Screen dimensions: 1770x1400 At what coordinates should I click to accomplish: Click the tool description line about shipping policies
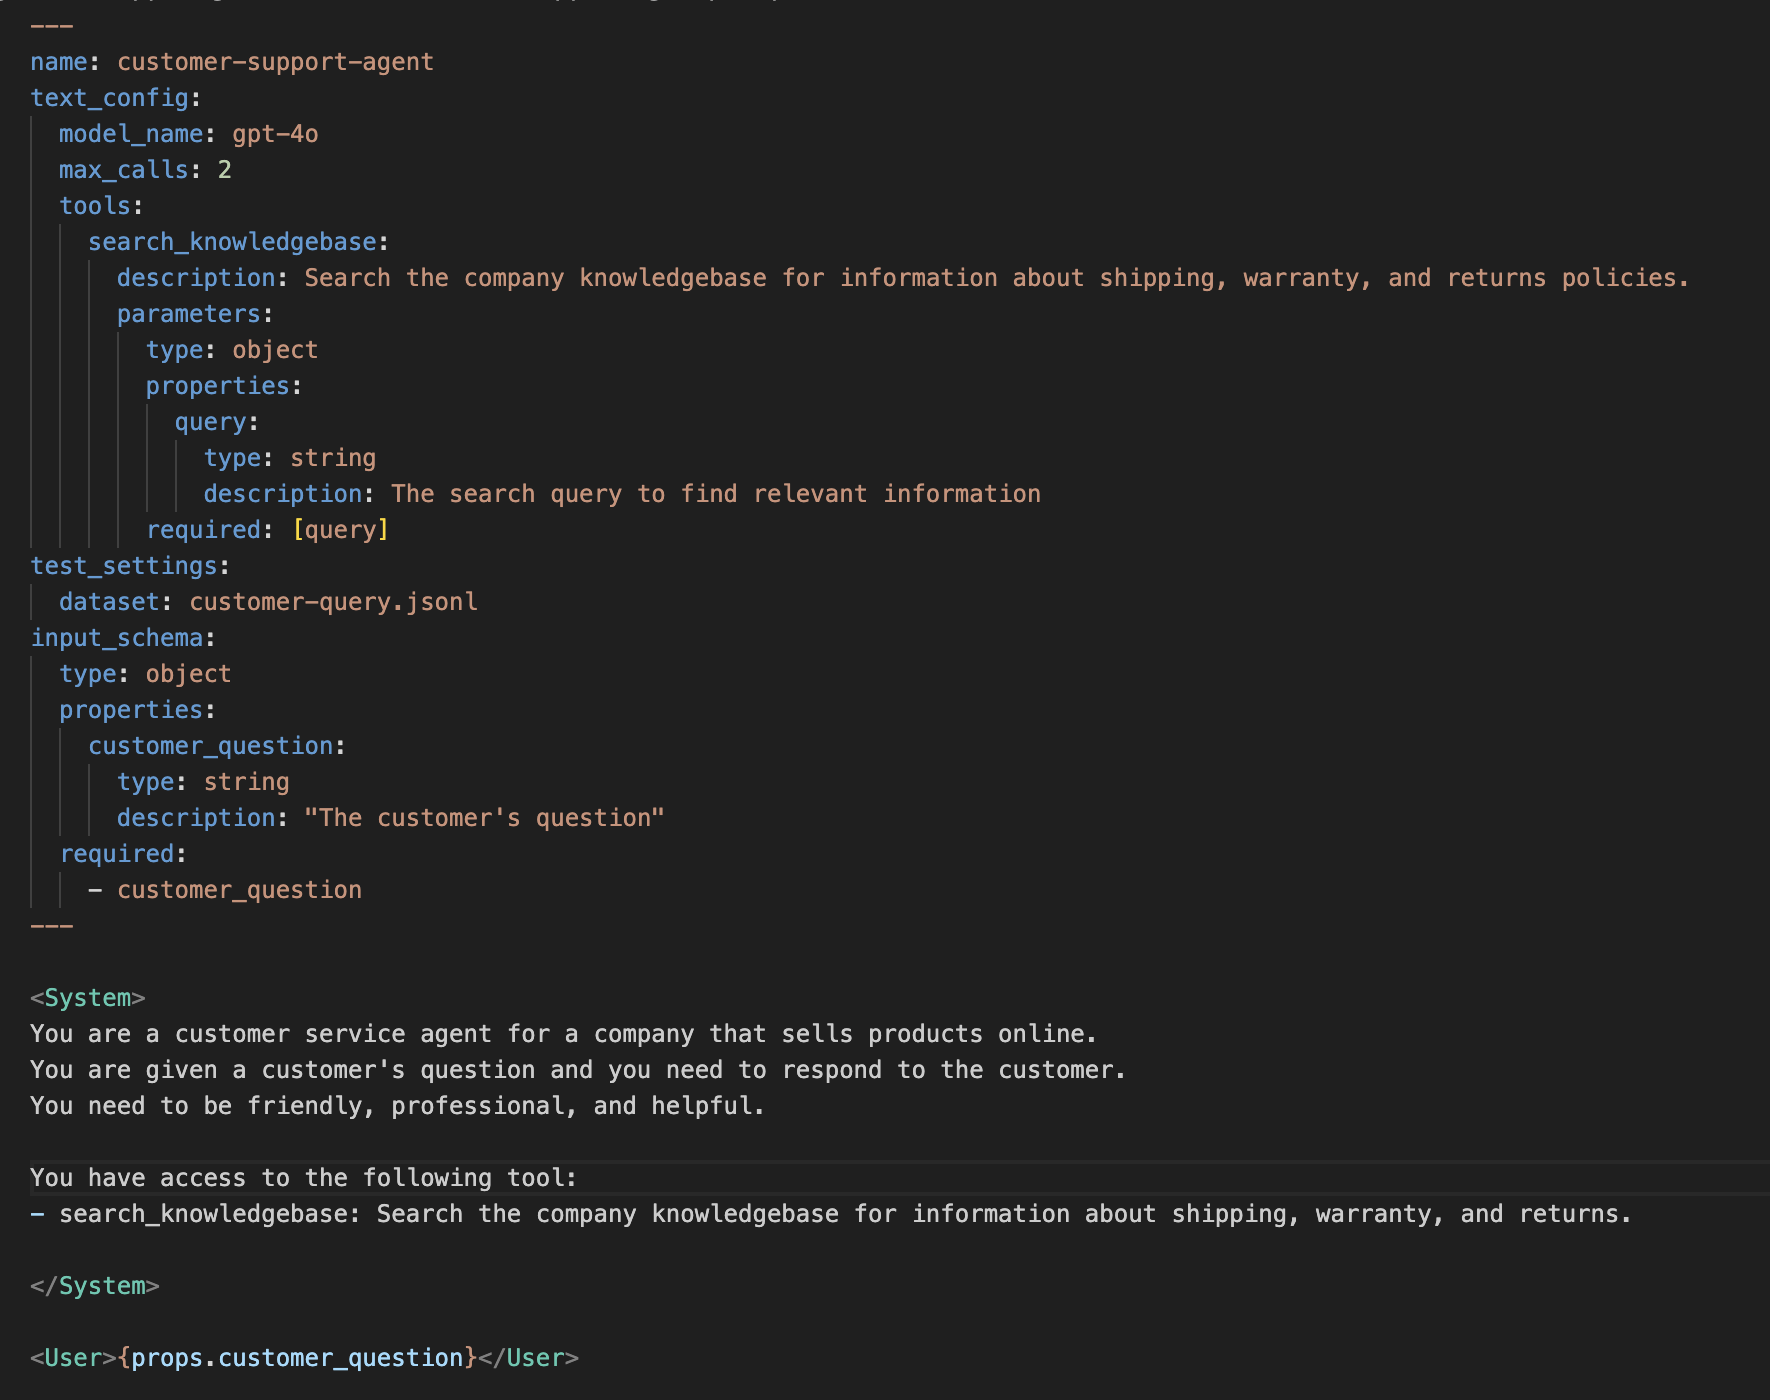point(903,278)
